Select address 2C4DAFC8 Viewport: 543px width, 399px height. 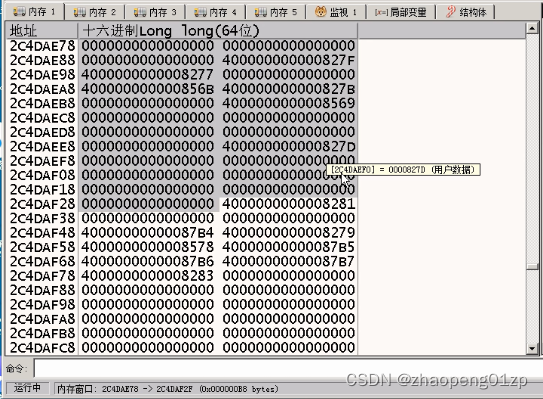[x=42, y=347]
